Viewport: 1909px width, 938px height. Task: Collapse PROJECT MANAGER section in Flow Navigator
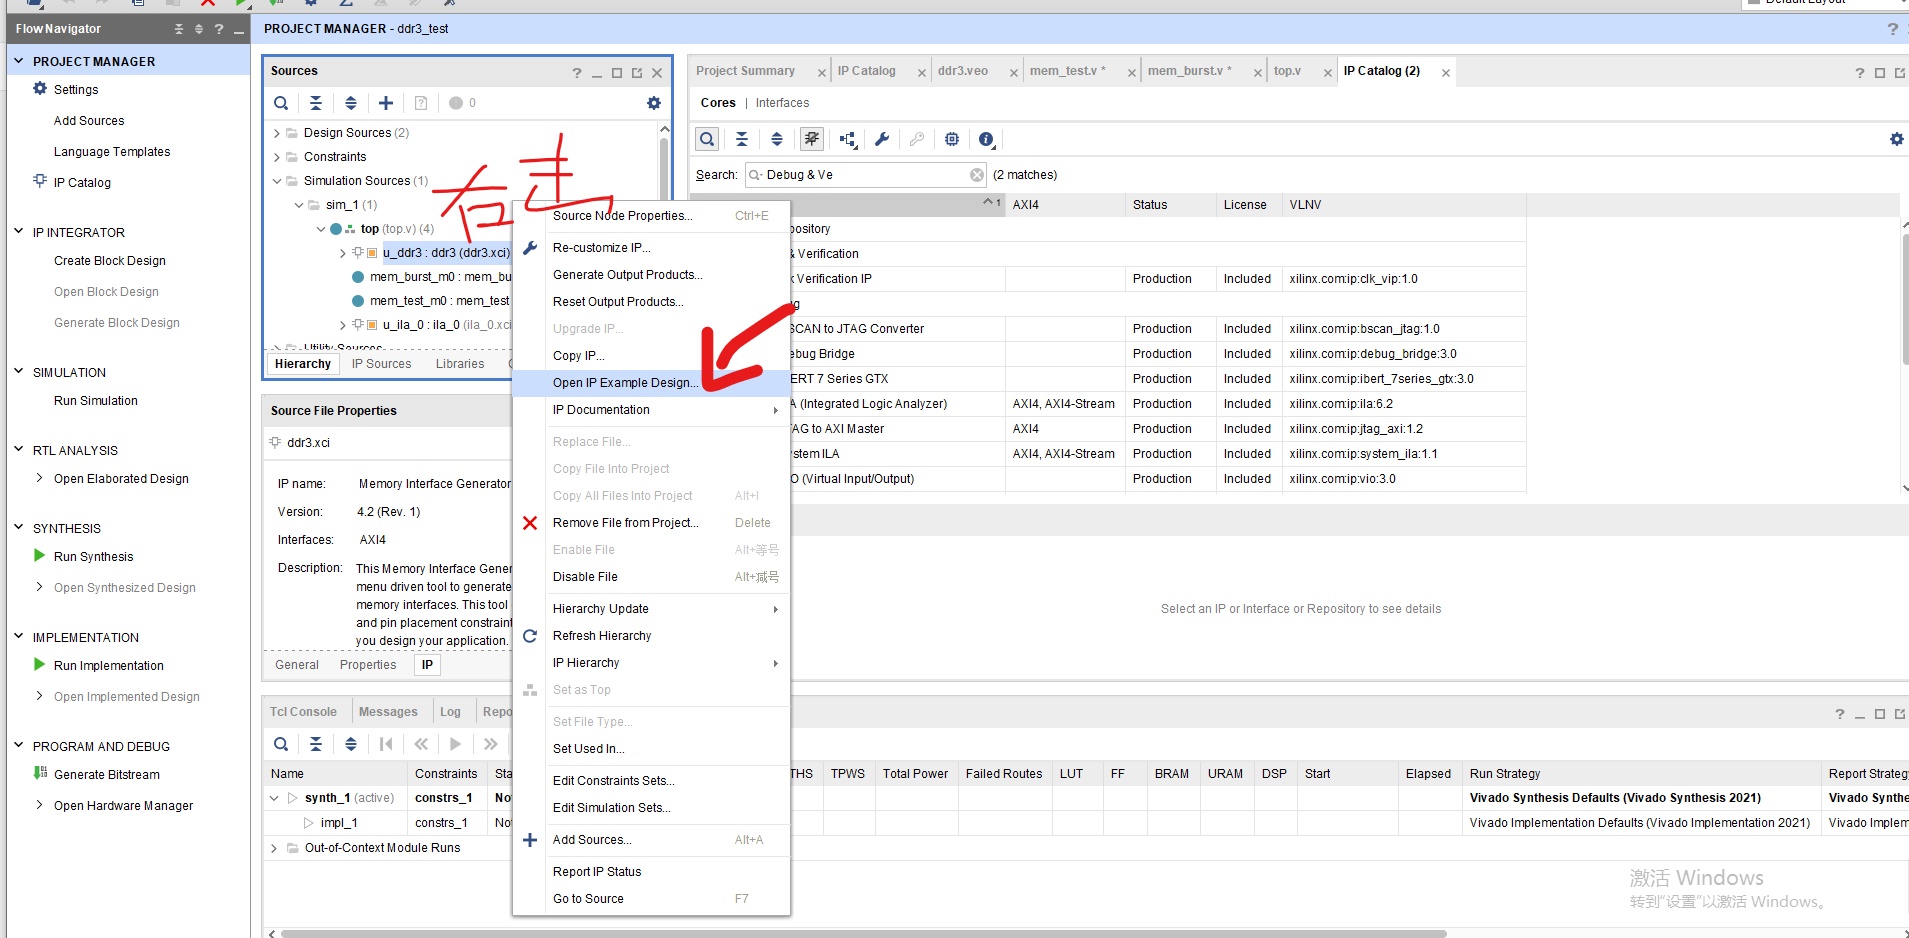click(x=18, y=61)
